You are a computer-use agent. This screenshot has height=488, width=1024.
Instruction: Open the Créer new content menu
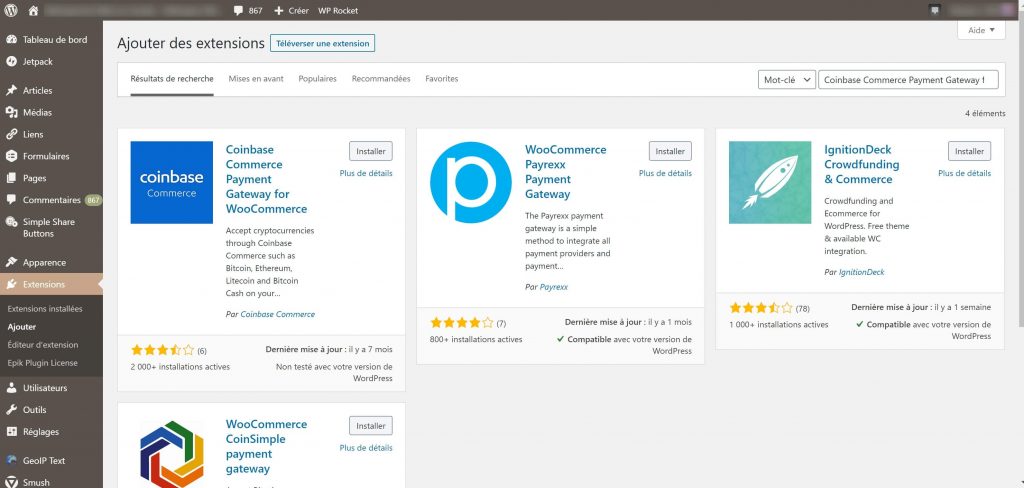[x=292, y=10]
